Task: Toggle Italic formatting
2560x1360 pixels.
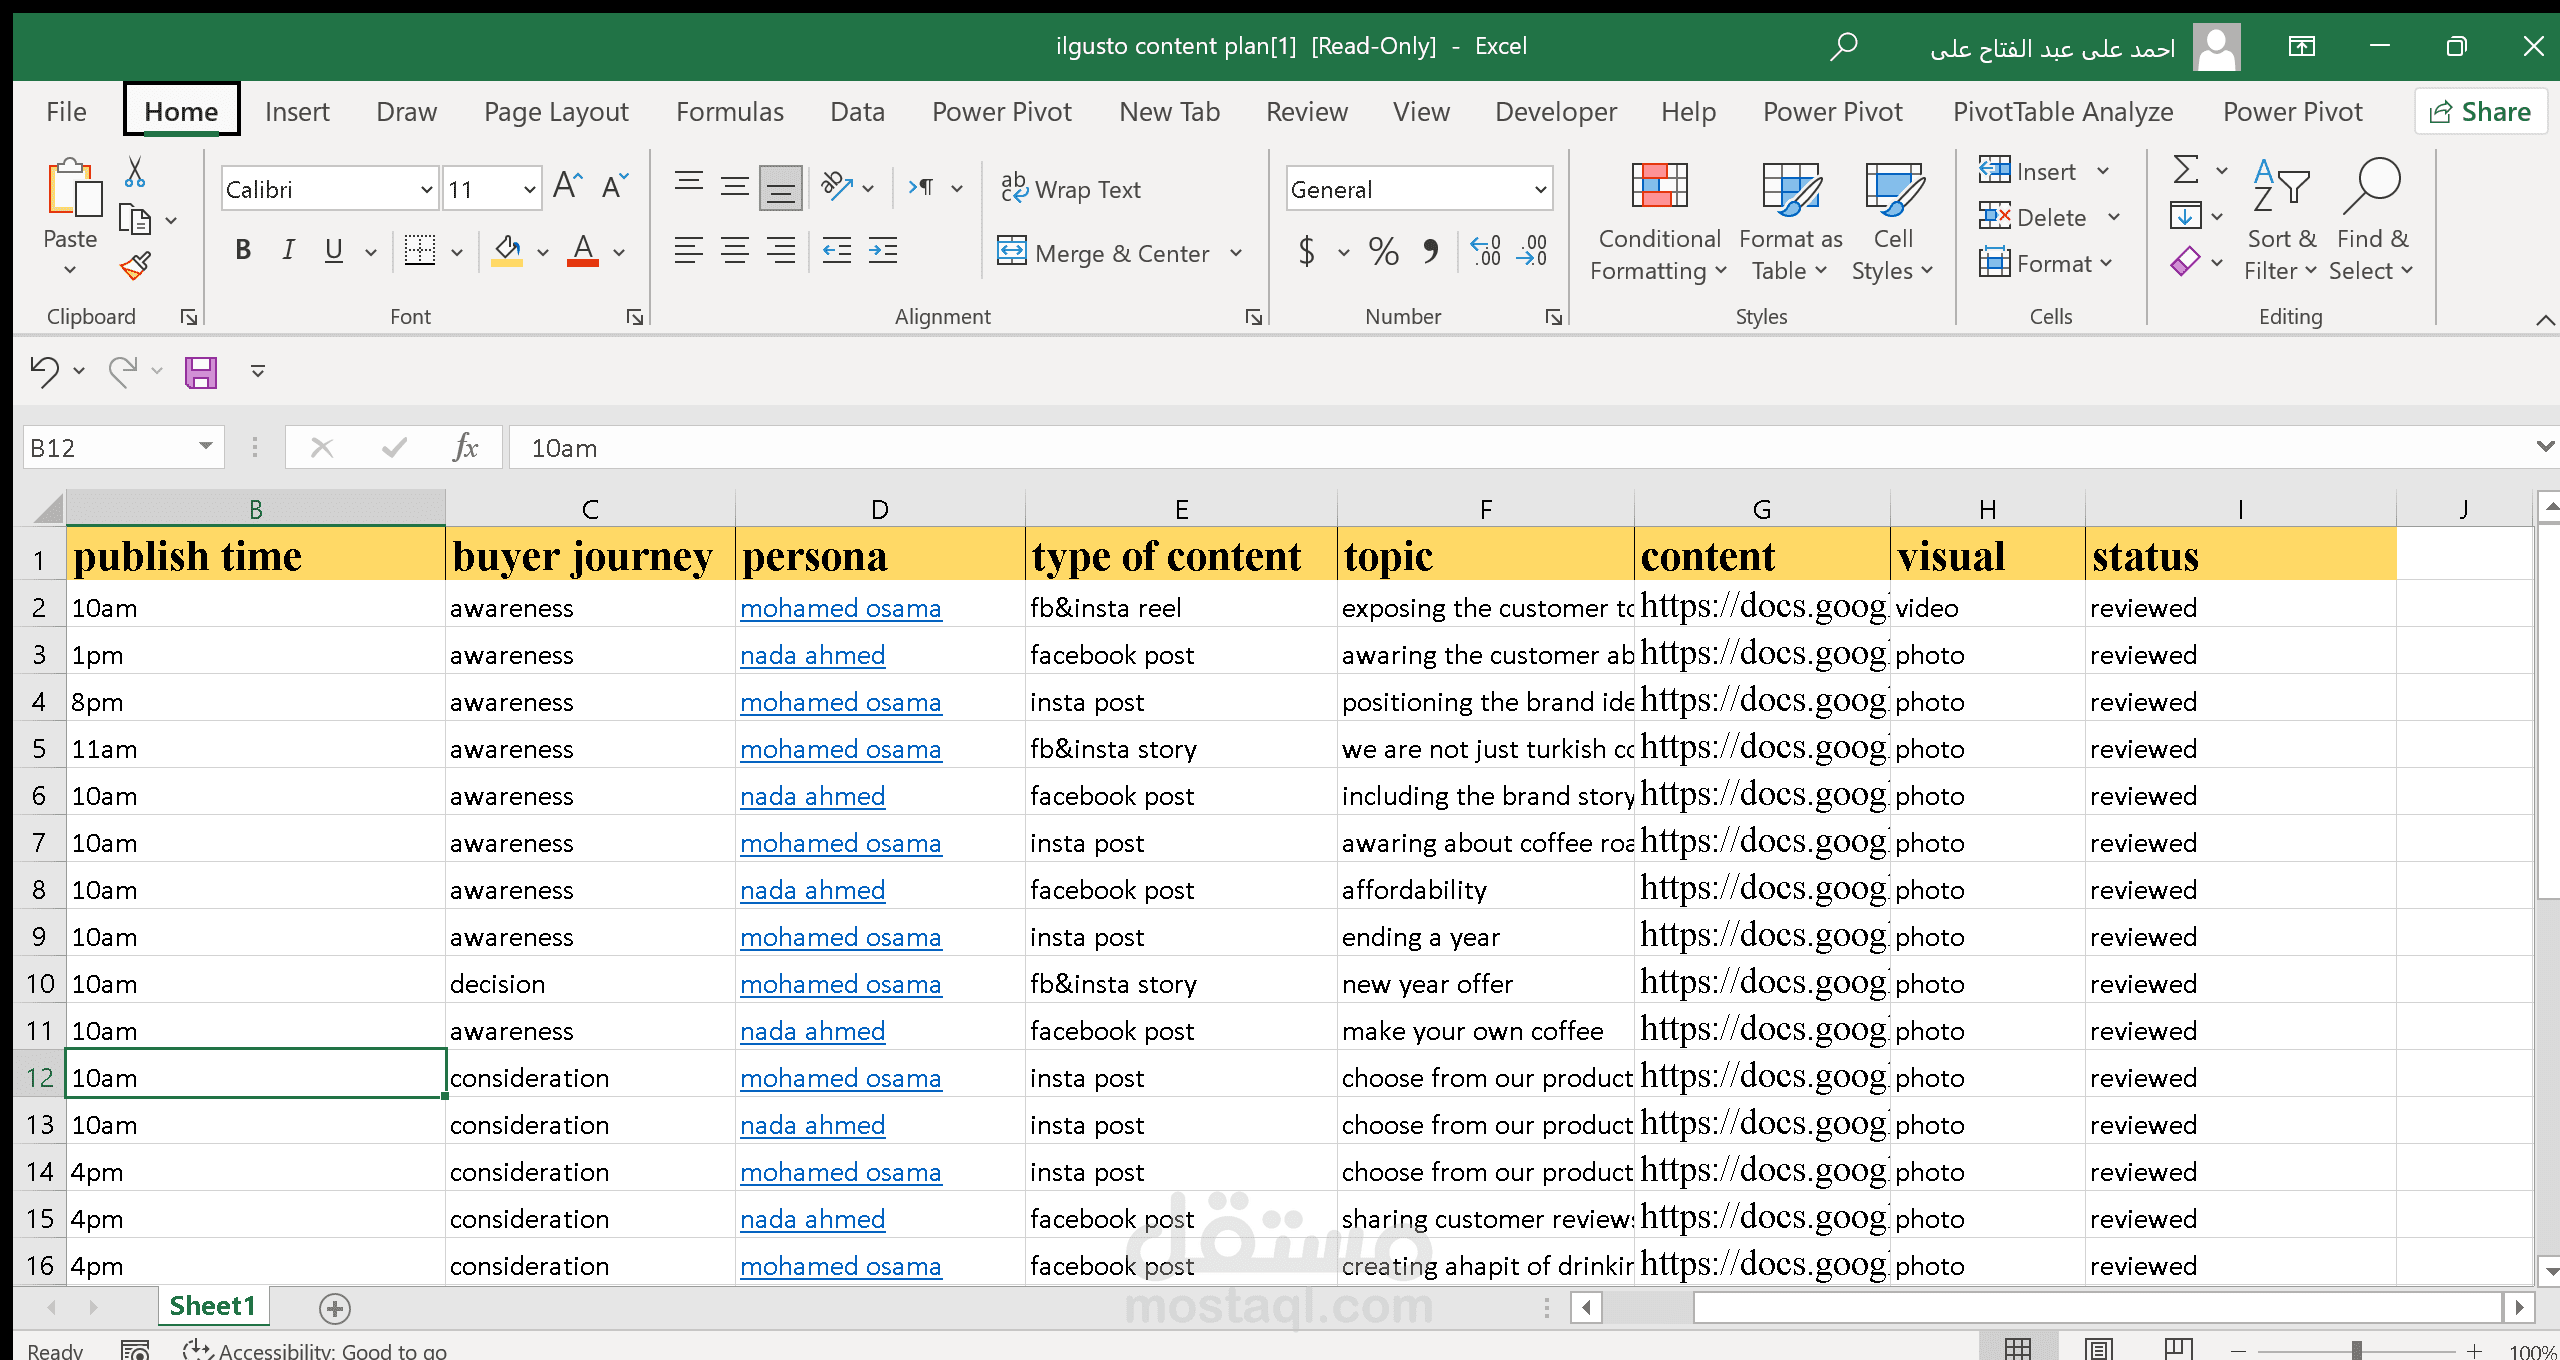Action: coord(288,250)
